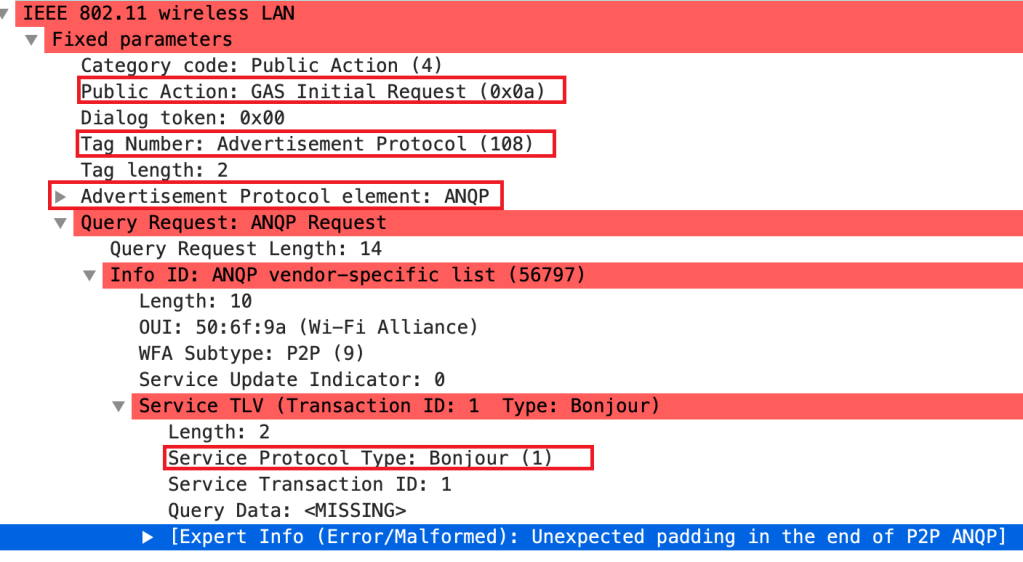Collapse the Query Request: ANQP Request node
The width and height of the screenshot is (1023, 562).
(62, 222)
